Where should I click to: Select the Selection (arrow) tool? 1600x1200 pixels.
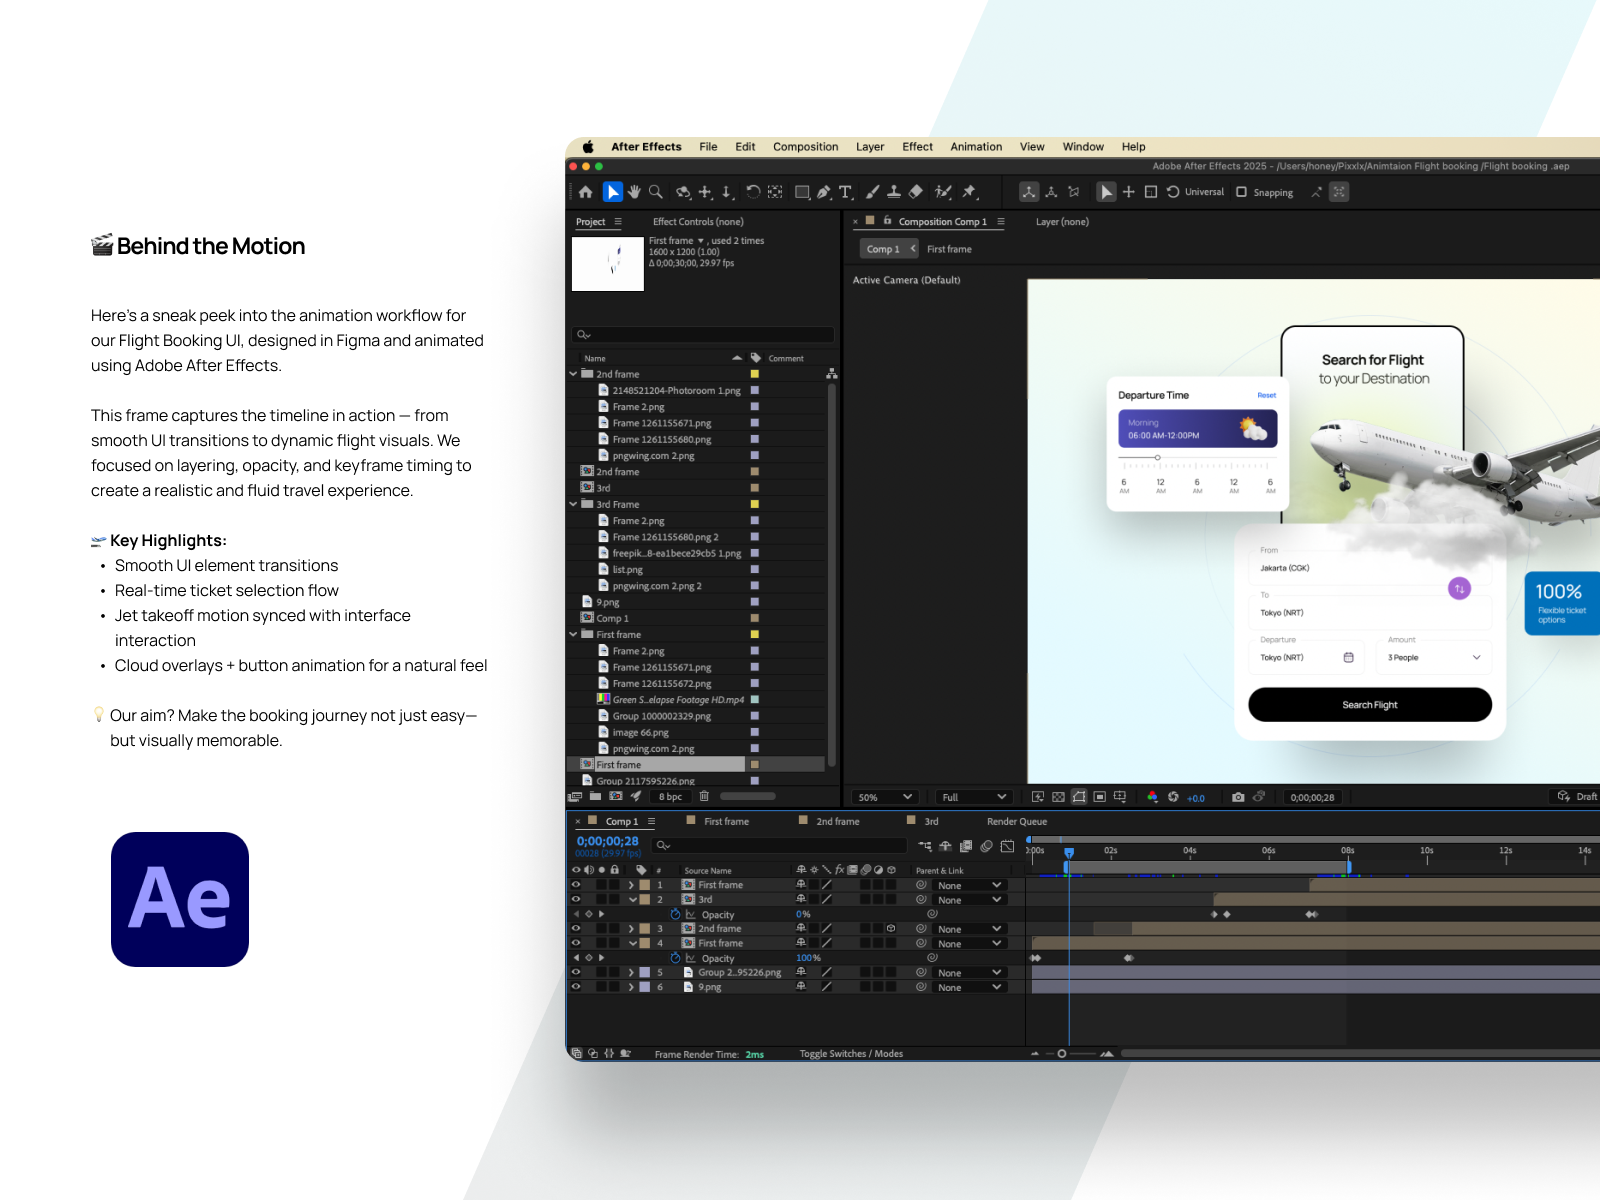pos(613,192)
